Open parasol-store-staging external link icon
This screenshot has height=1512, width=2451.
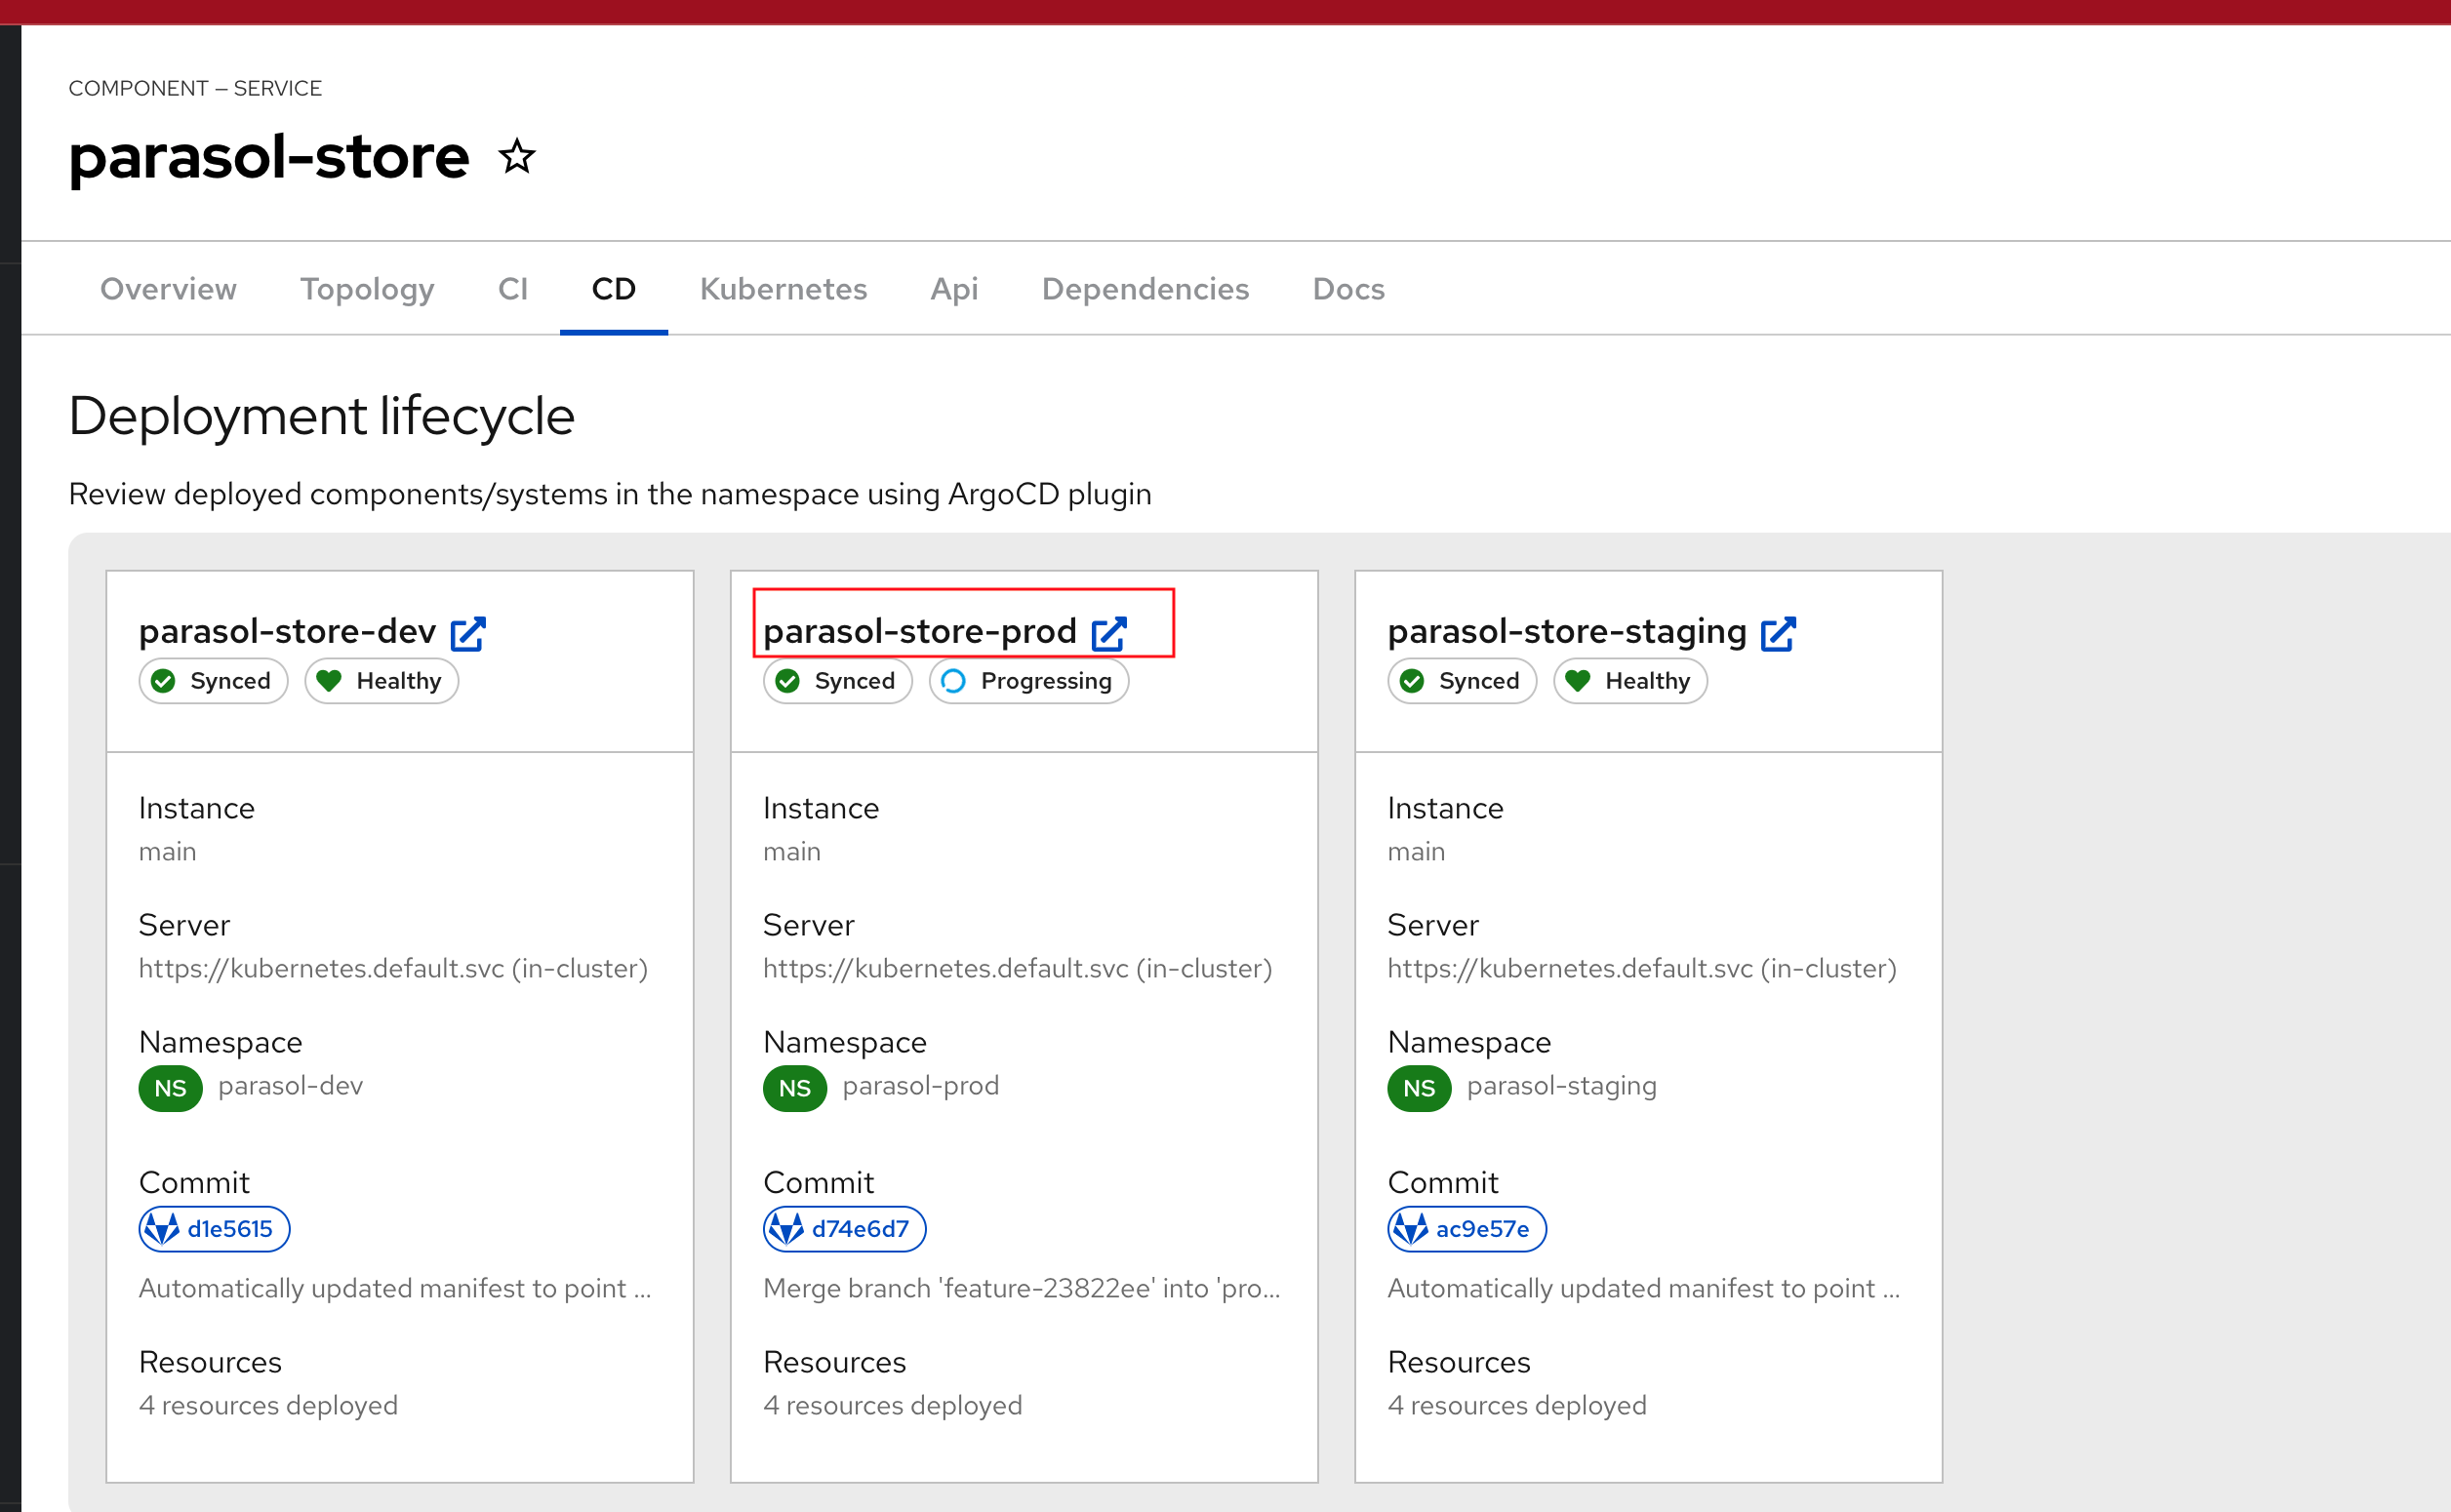[1778, 634]
